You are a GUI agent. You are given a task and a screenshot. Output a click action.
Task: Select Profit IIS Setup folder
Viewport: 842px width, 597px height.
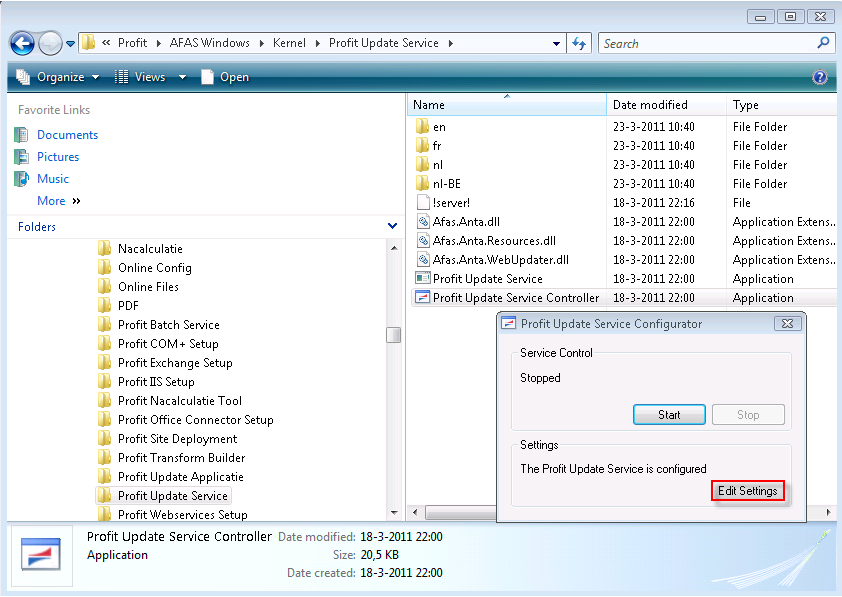pyautogui.click(x=156, y=382)
